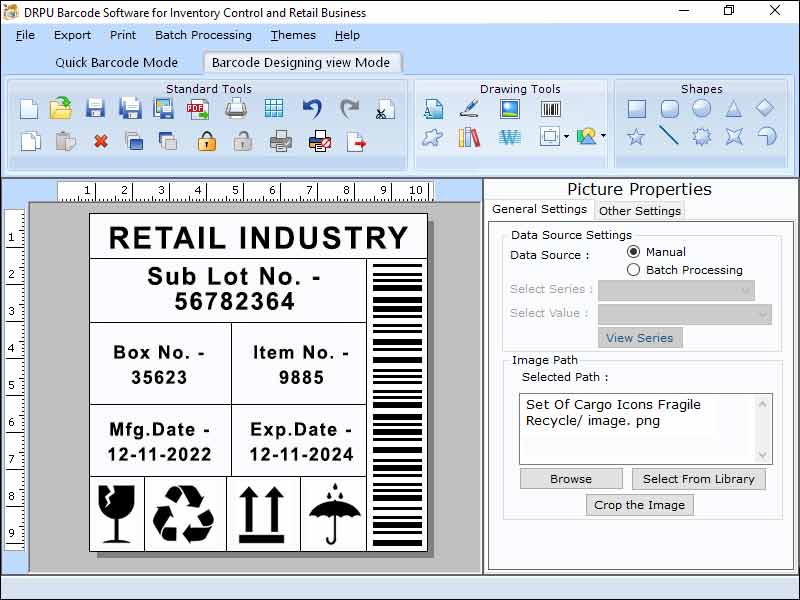800x600 pixels.
Task: Expand the frame tool dropdown arrow
Action: [566, 137]
